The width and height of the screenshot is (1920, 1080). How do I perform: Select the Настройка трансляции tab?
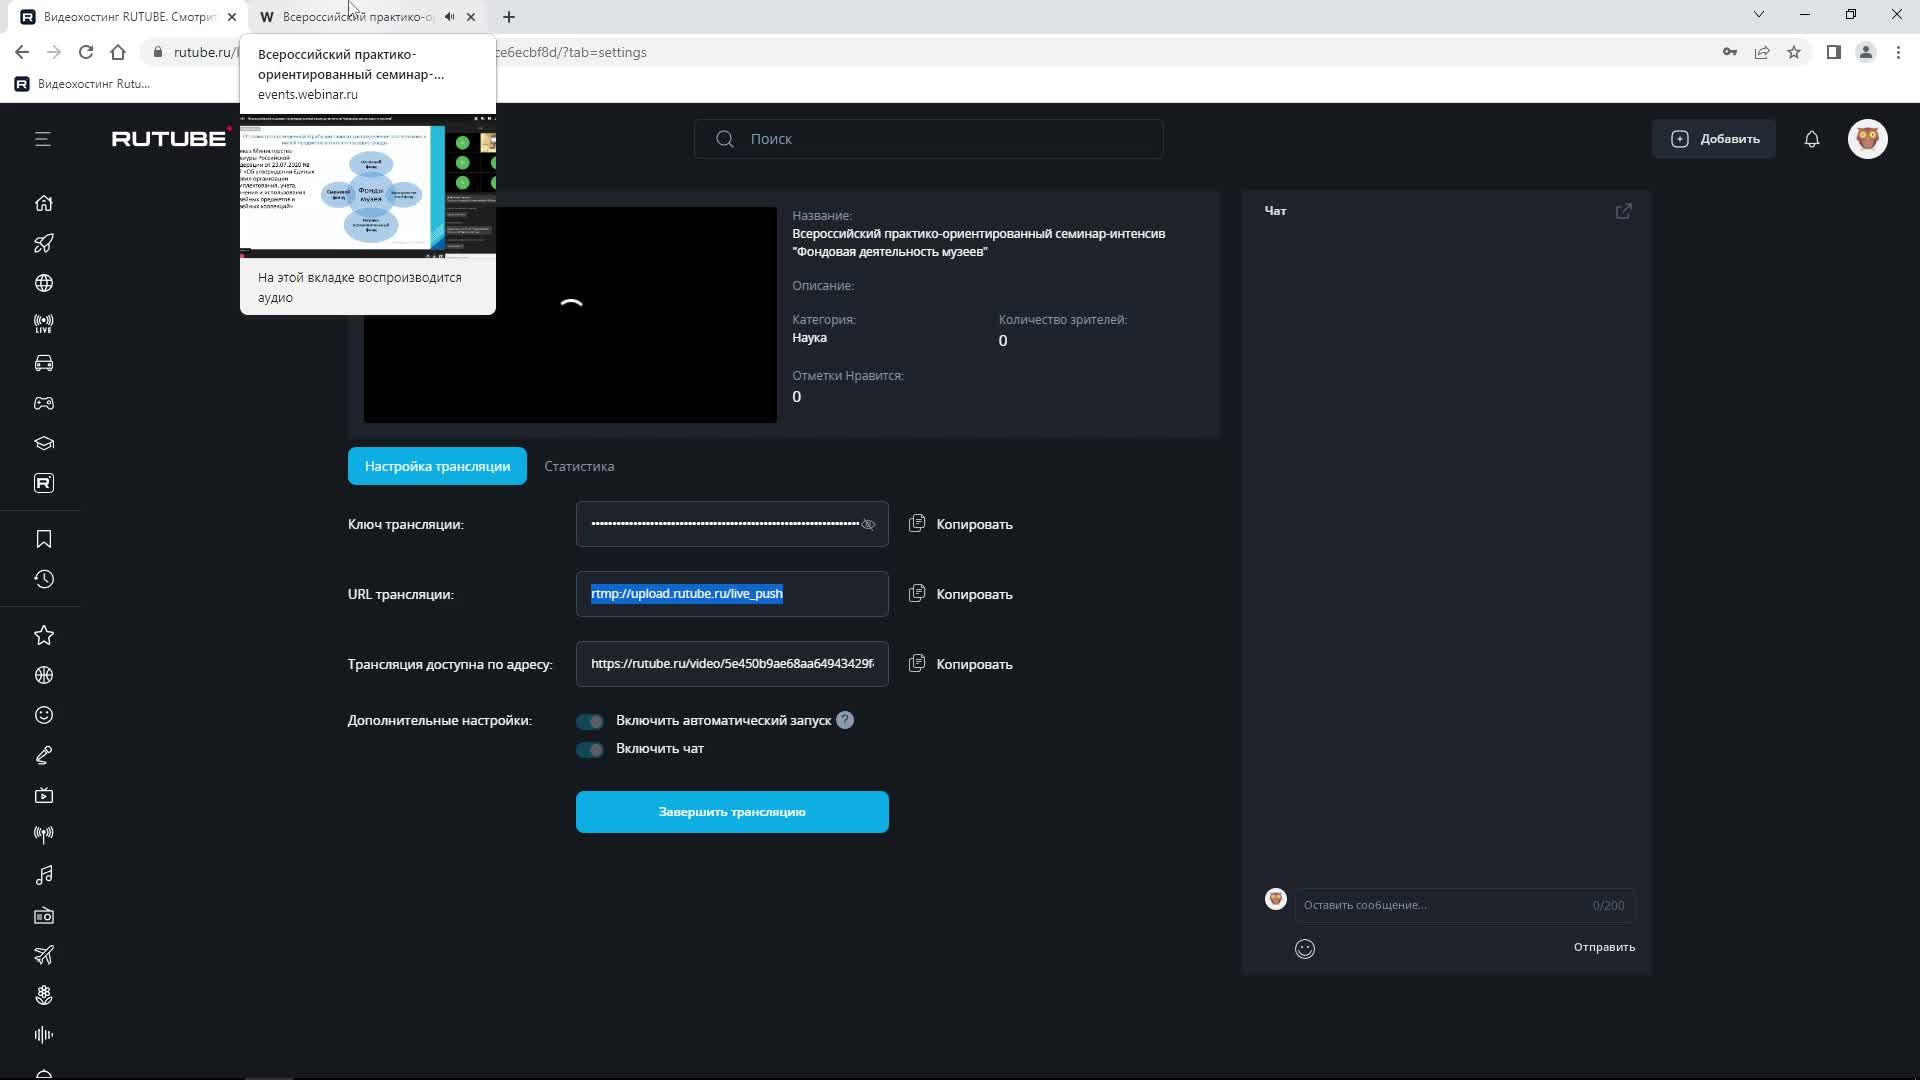437,466
